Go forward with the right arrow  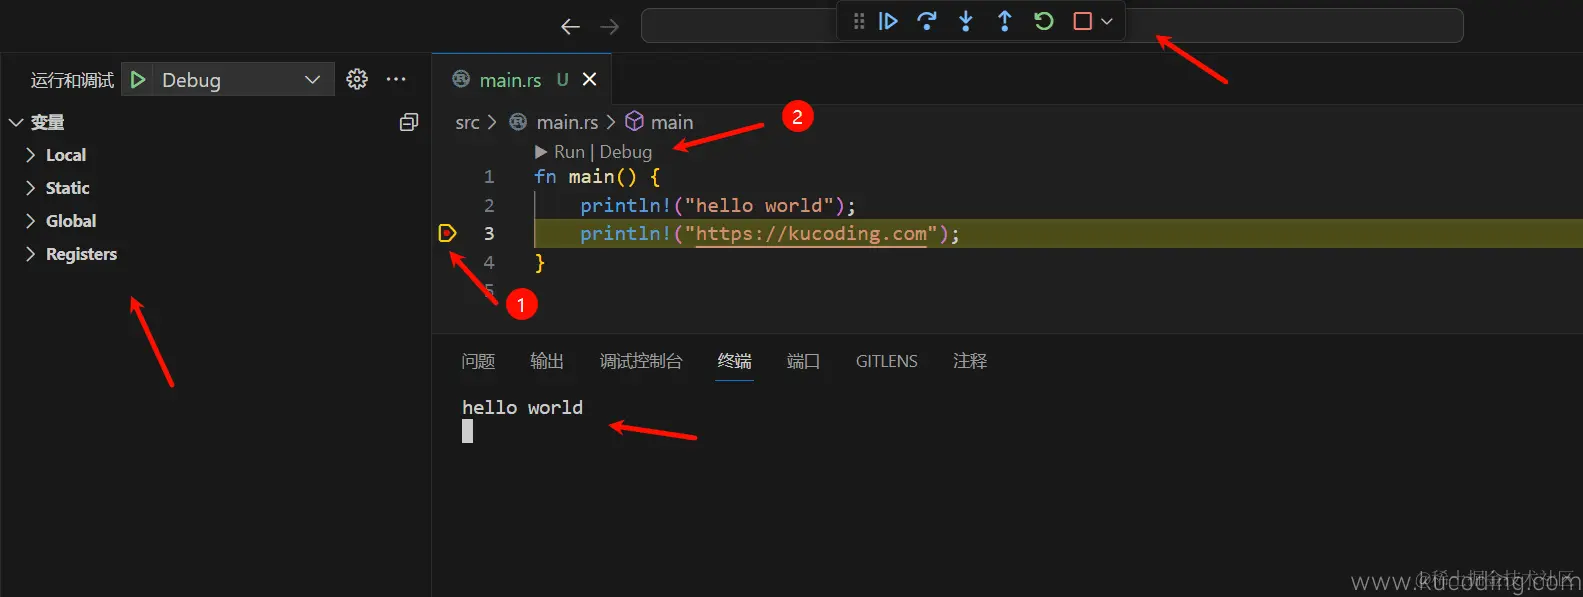click(x=609, y=27)
